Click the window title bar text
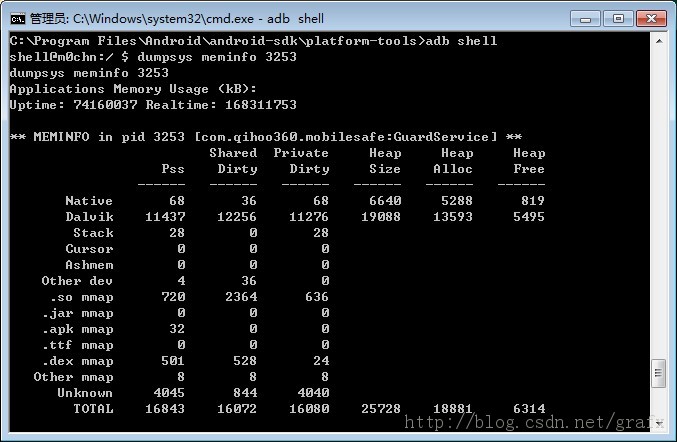The height and width of the screenshot is (442, 677). (x=177, y=19)
